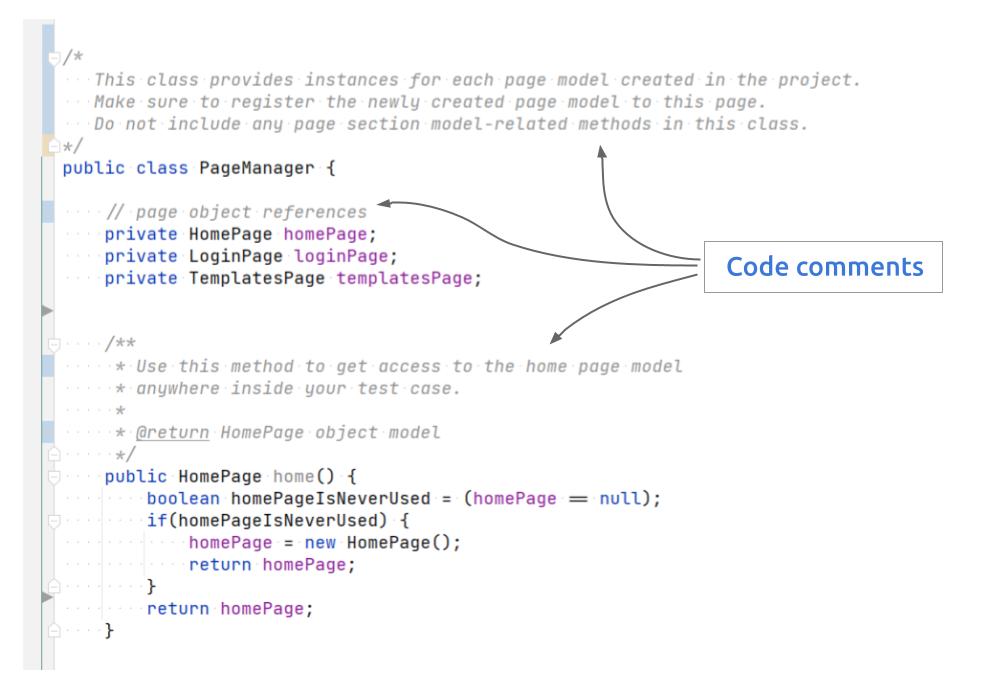
Task: Collapse the block comment starting with /*
Action: (54, 59)
